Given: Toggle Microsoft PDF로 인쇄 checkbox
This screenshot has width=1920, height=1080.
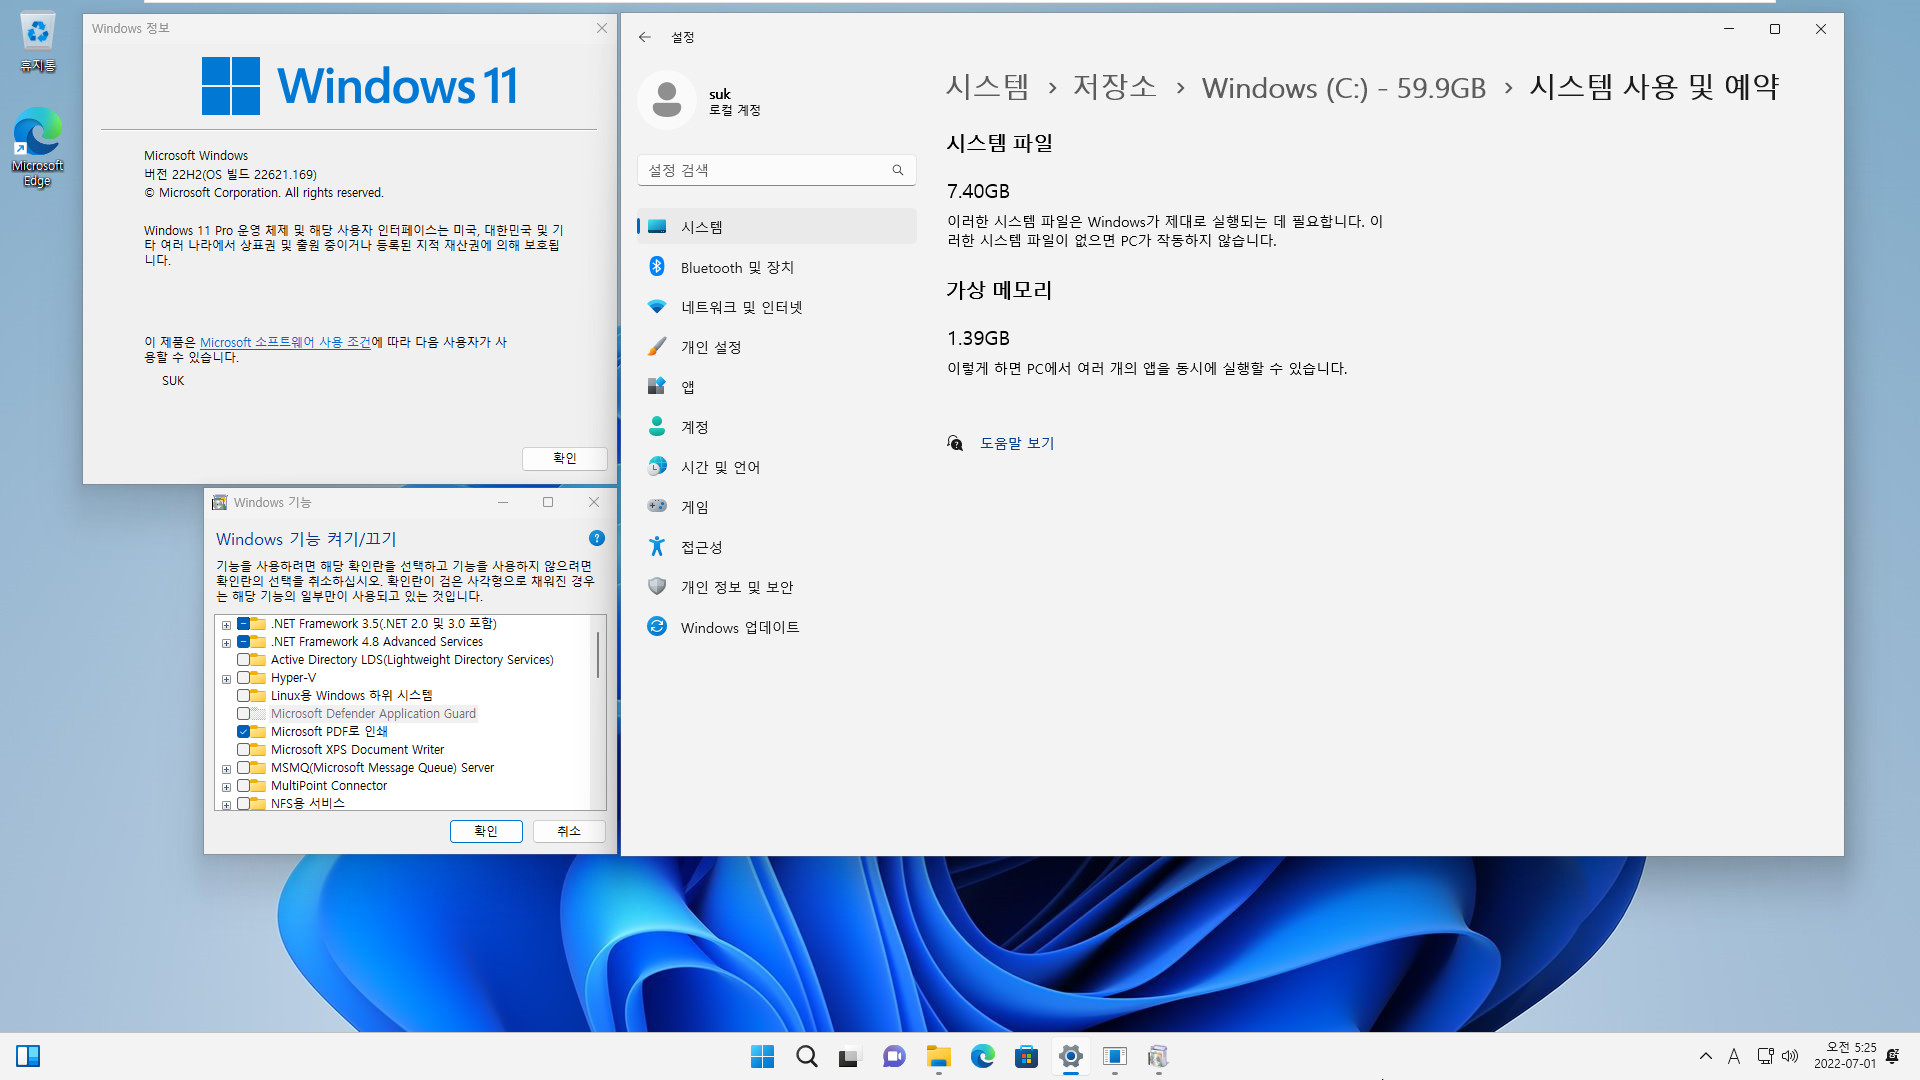Looking at the screenshot, I should click(243, 731).
